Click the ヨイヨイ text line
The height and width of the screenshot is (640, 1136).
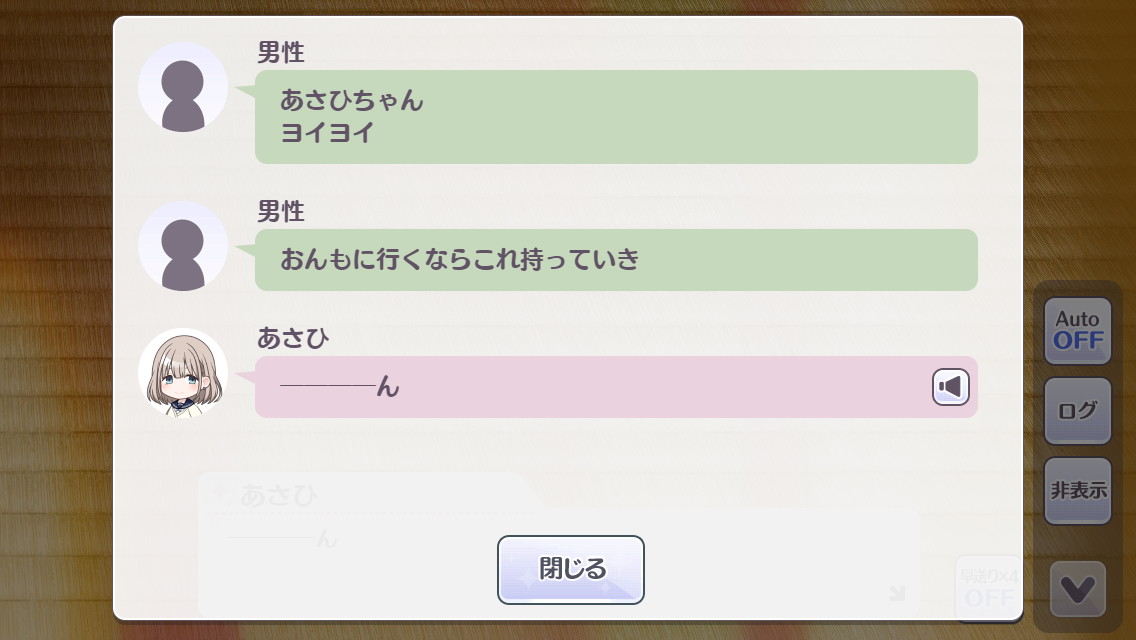327,132
